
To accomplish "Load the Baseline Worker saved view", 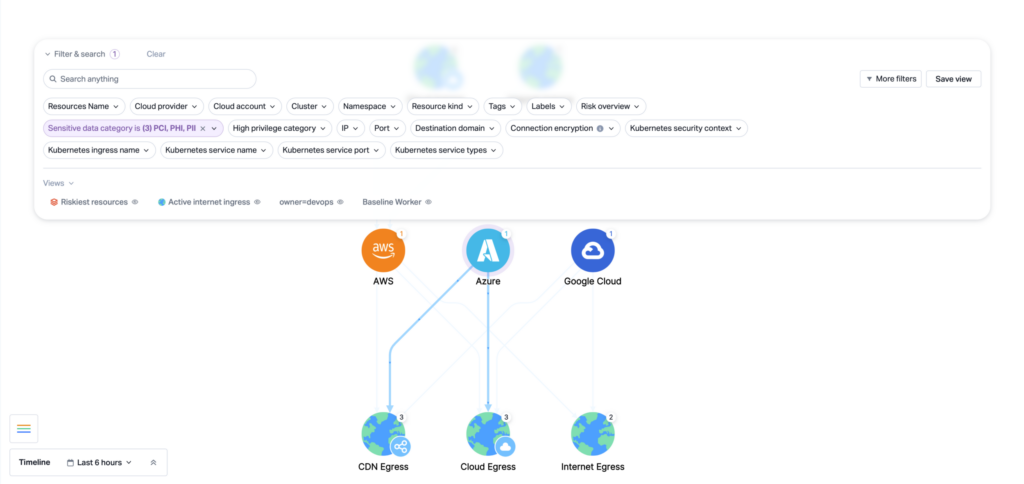I will point(391,202).
